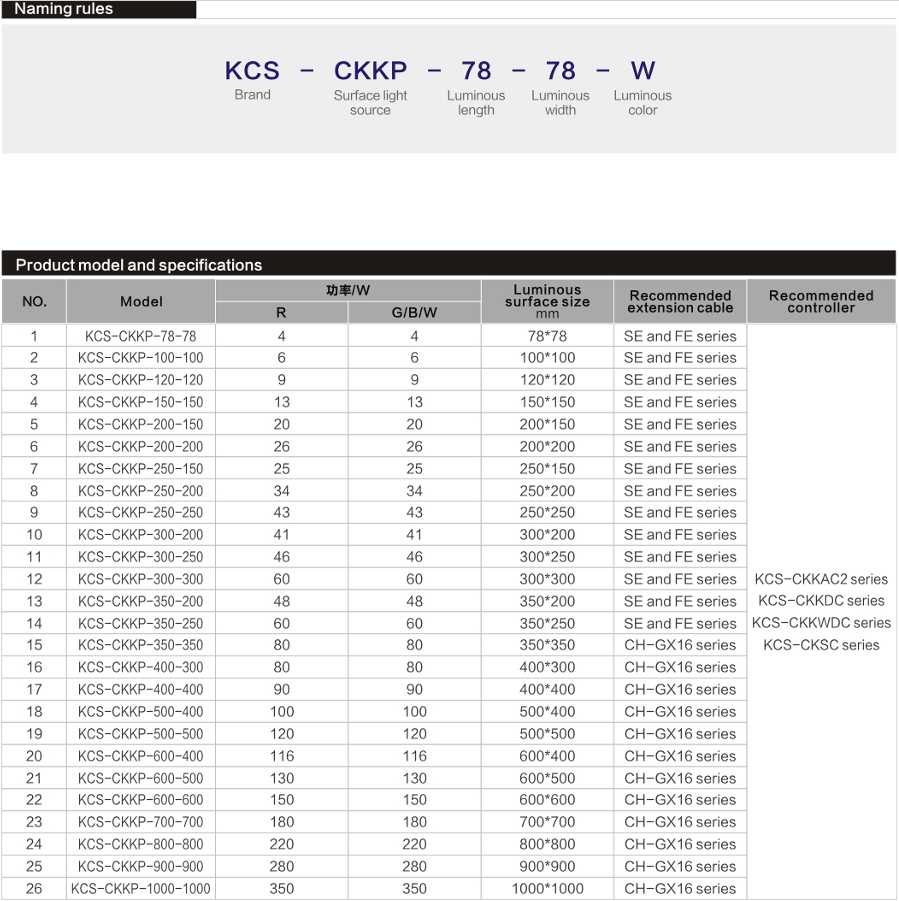Click the size cell '400*300'
This screenshot has width=899, height=901.
(x=547, y=667)
